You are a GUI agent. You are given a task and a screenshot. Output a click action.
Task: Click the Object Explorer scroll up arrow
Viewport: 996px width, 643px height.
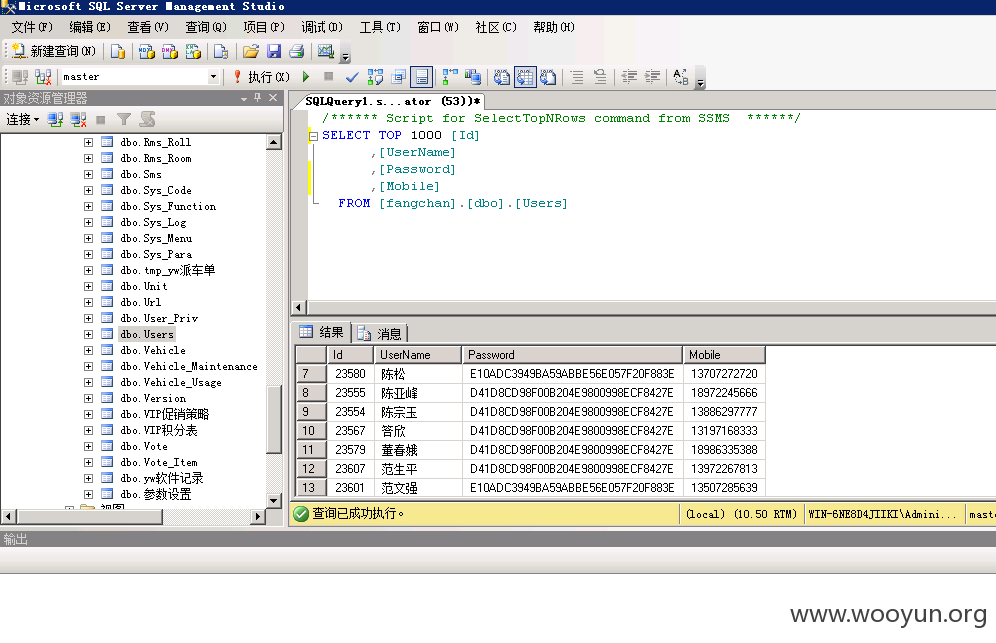[x=274, y=142]
